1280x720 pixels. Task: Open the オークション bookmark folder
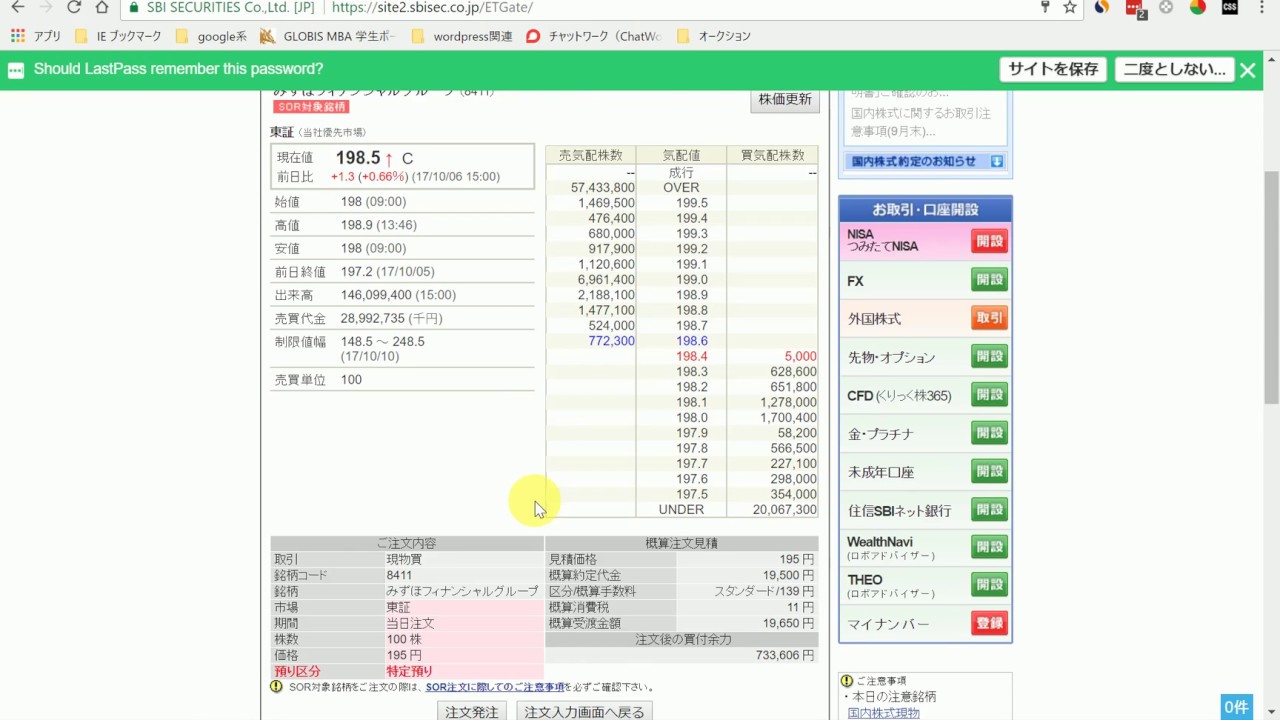tap(714, 36)
